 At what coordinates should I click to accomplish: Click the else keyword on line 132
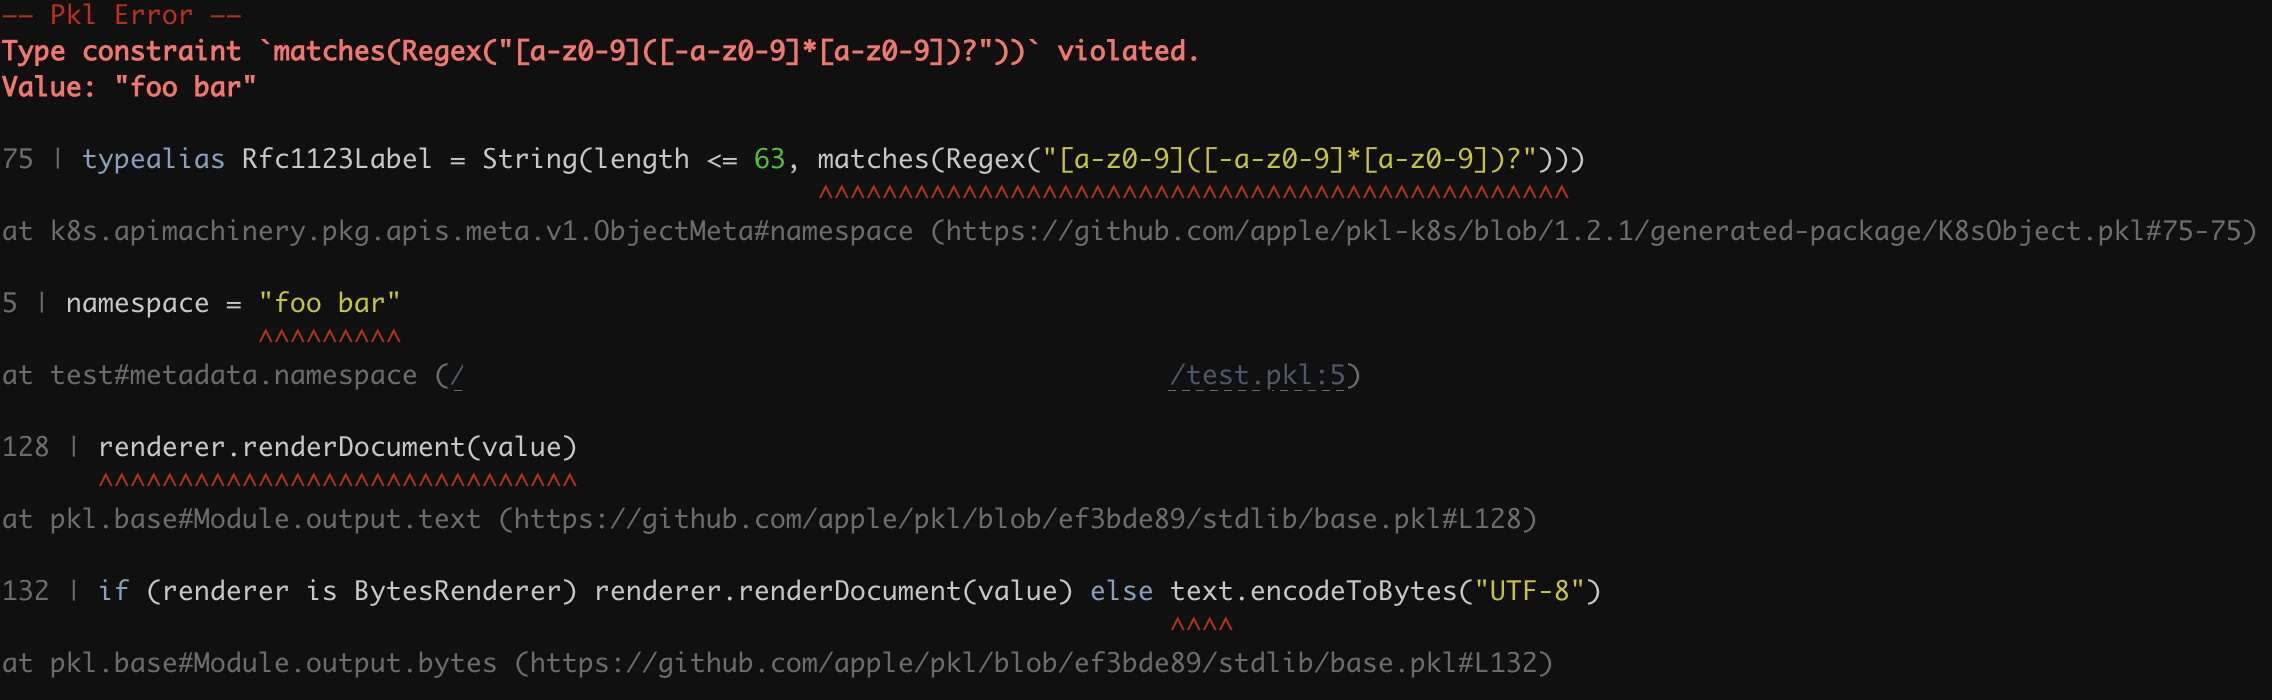click(1121, 591)
